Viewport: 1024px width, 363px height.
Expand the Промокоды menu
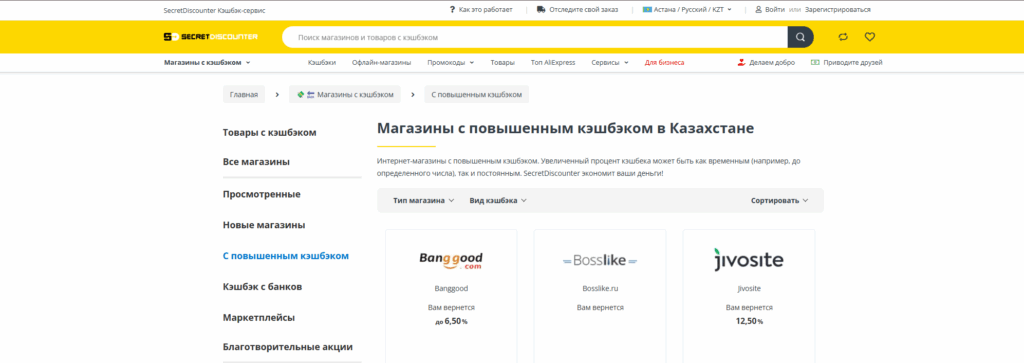[x=451, y=63]
